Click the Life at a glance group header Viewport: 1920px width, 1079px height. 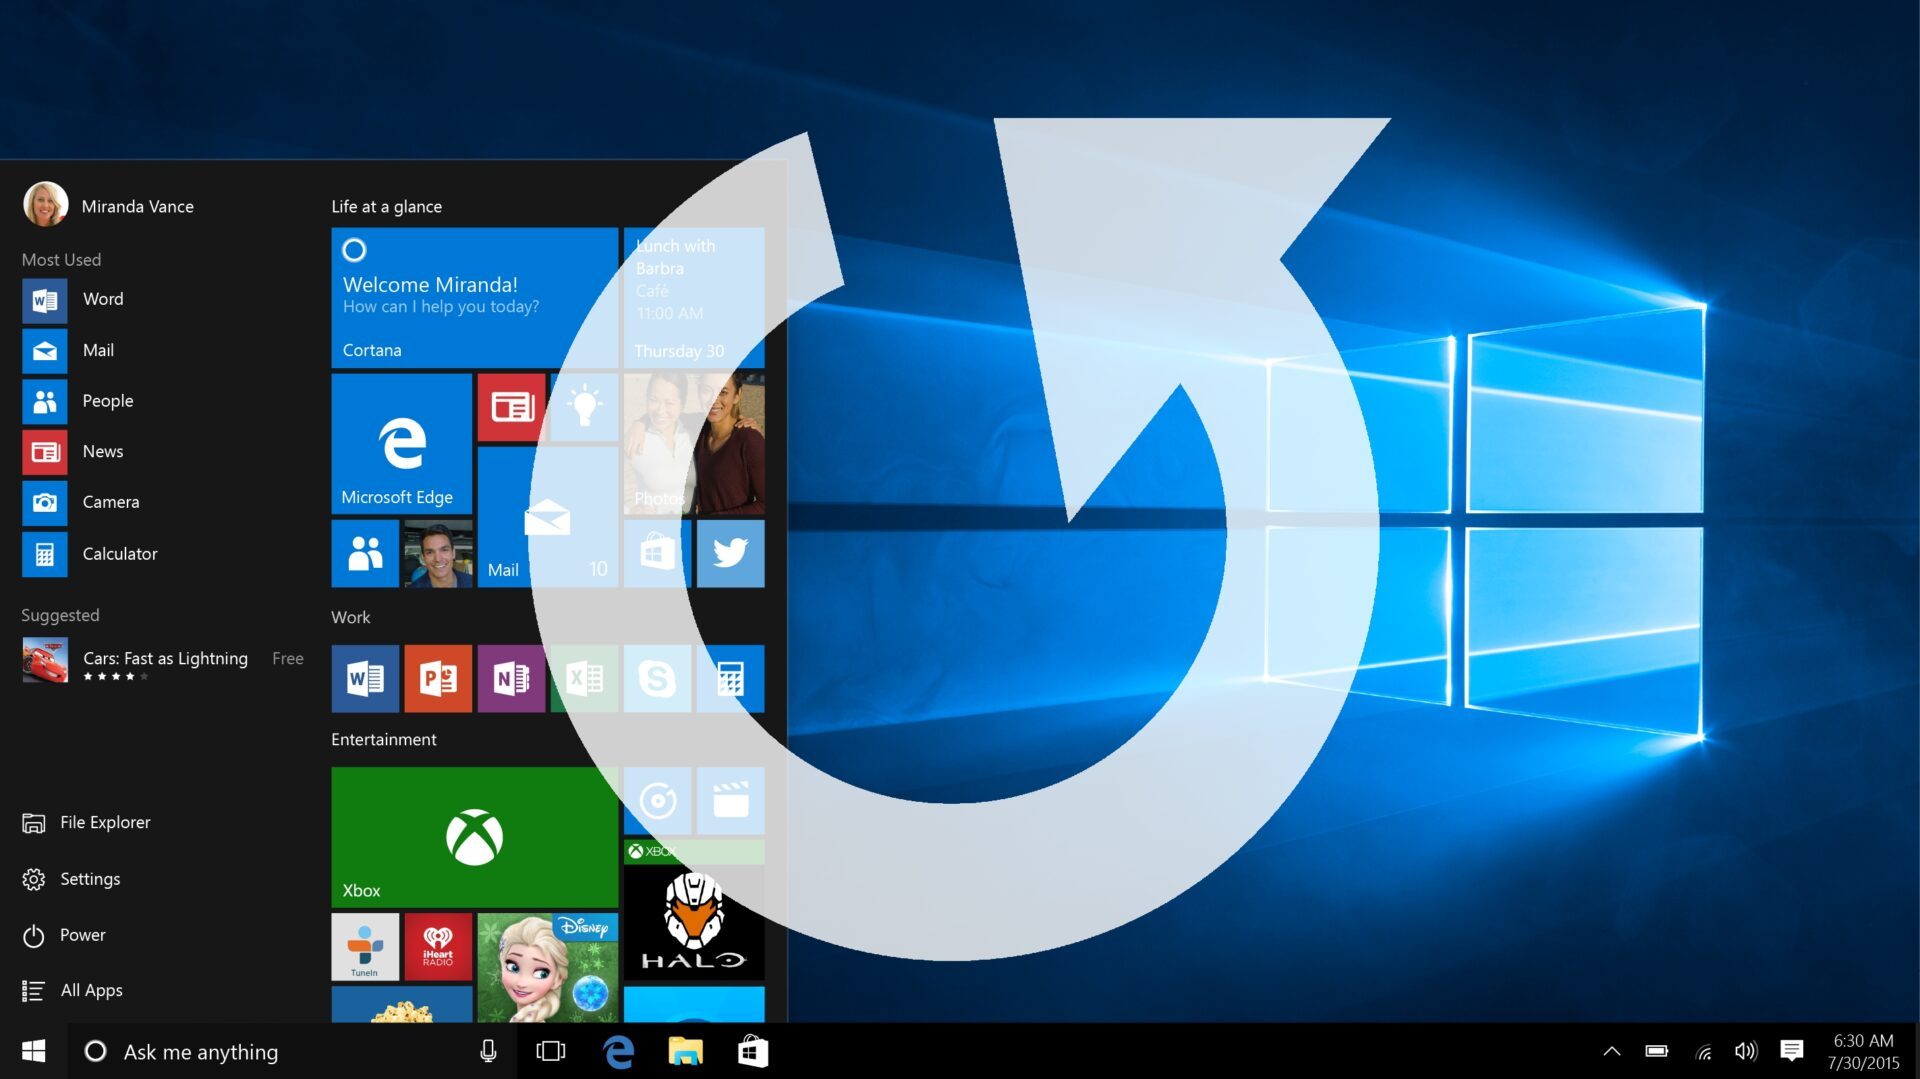click(x=387, y=206)
